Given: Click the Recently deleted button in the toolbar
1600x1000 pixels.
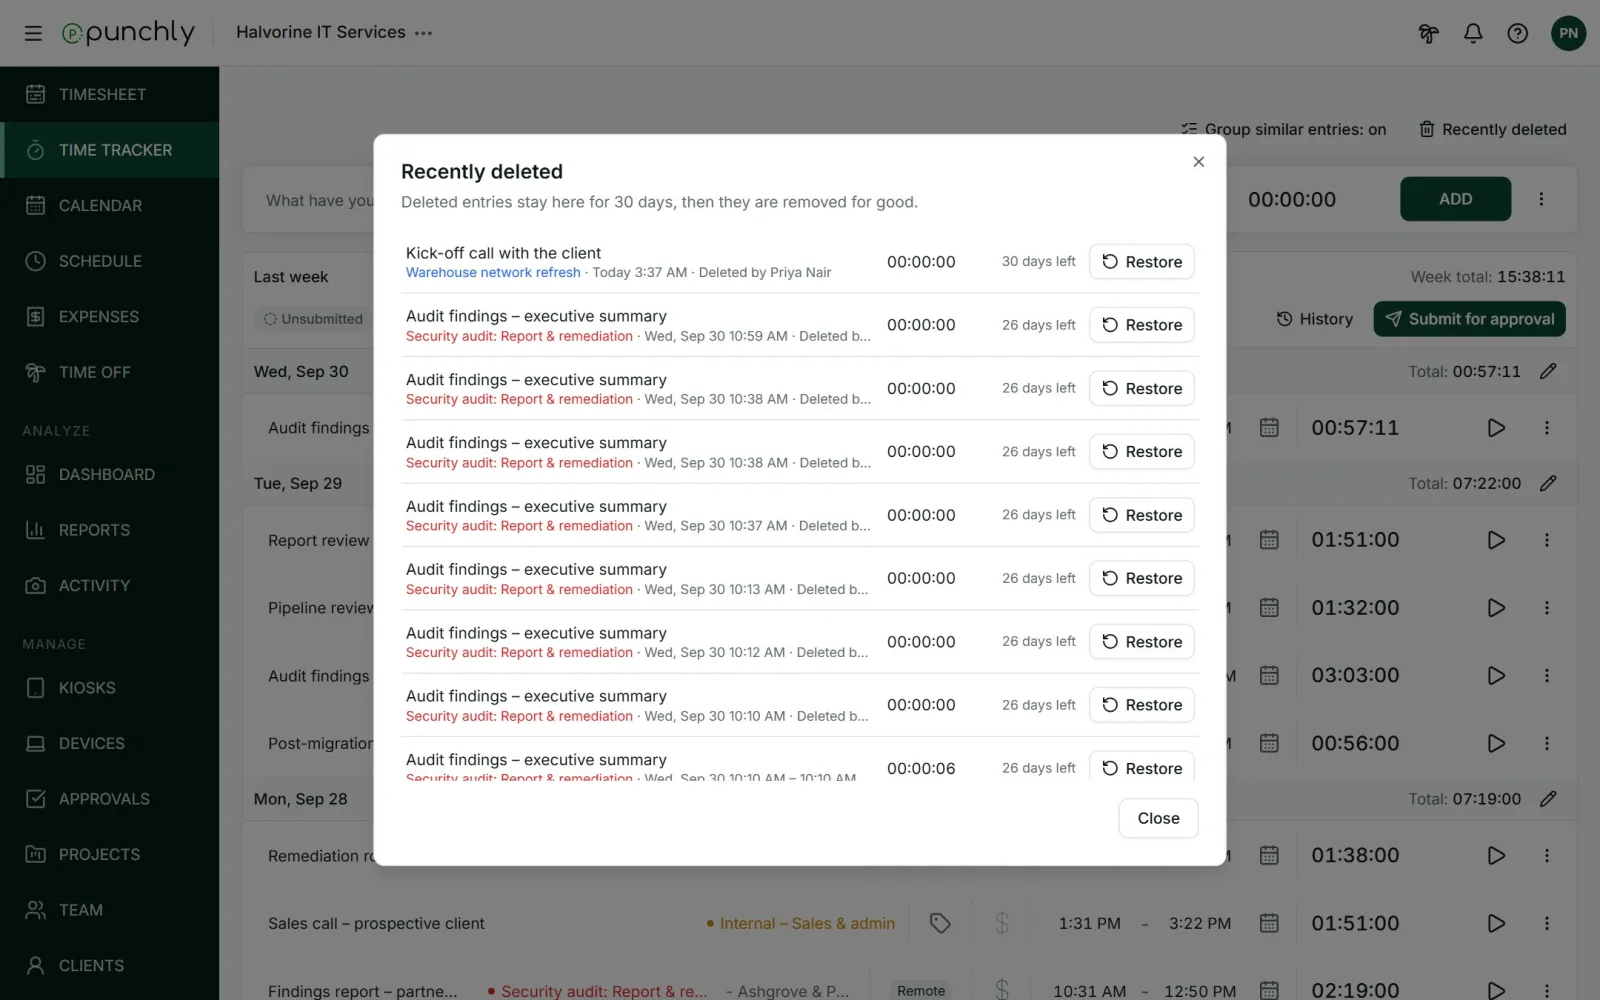Looking at the screenshot, I should [1493, 129].
